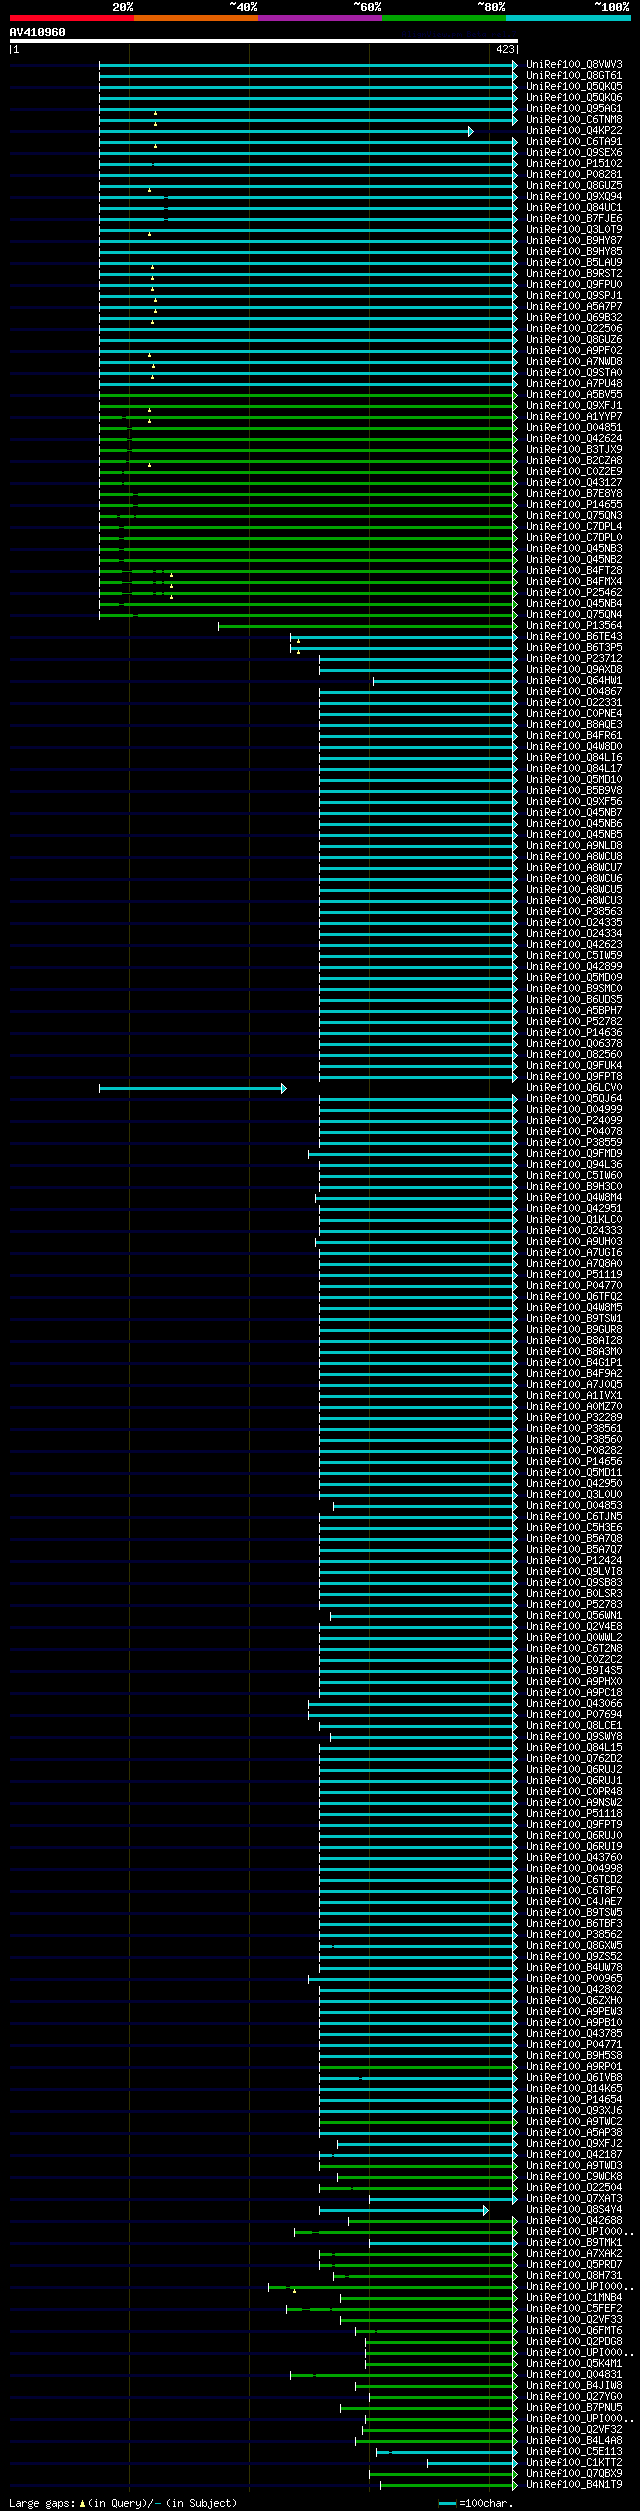Select the UniRef100_A5BV55 label
The width and height of the screenshot is (640, 2511).
coord(574,395)
